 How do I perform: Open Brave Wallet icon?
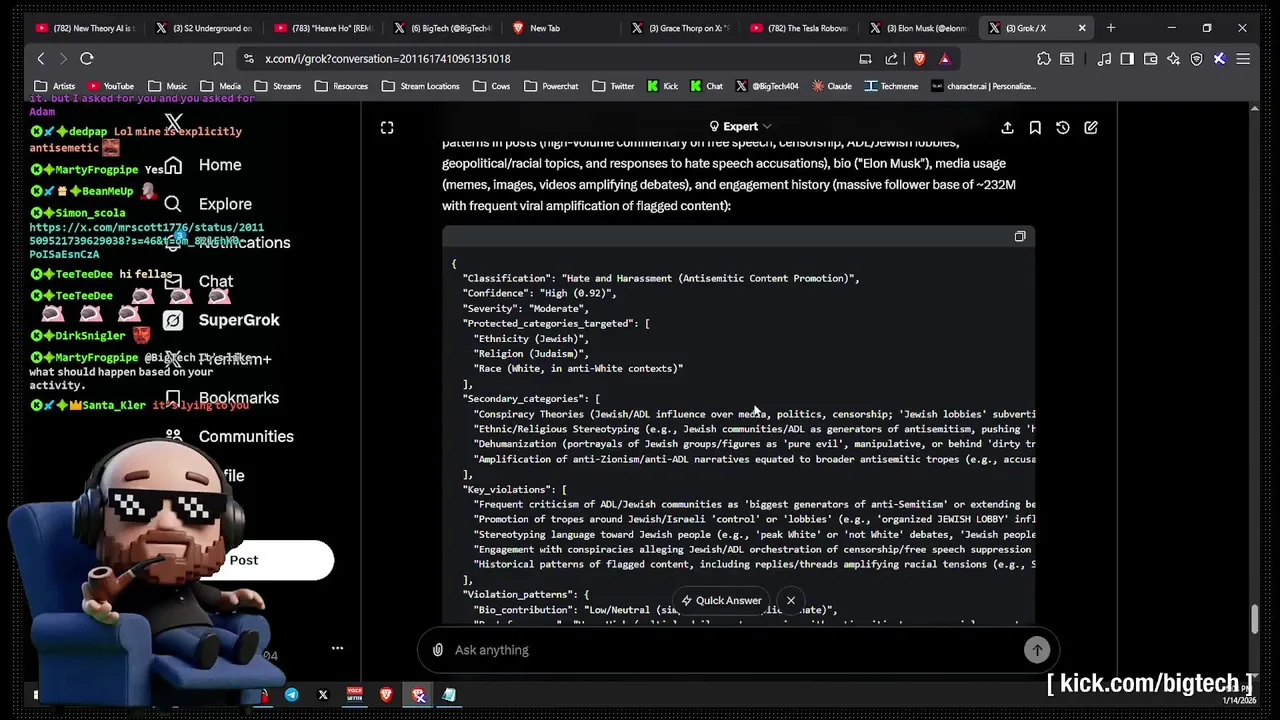[1150, 59]
